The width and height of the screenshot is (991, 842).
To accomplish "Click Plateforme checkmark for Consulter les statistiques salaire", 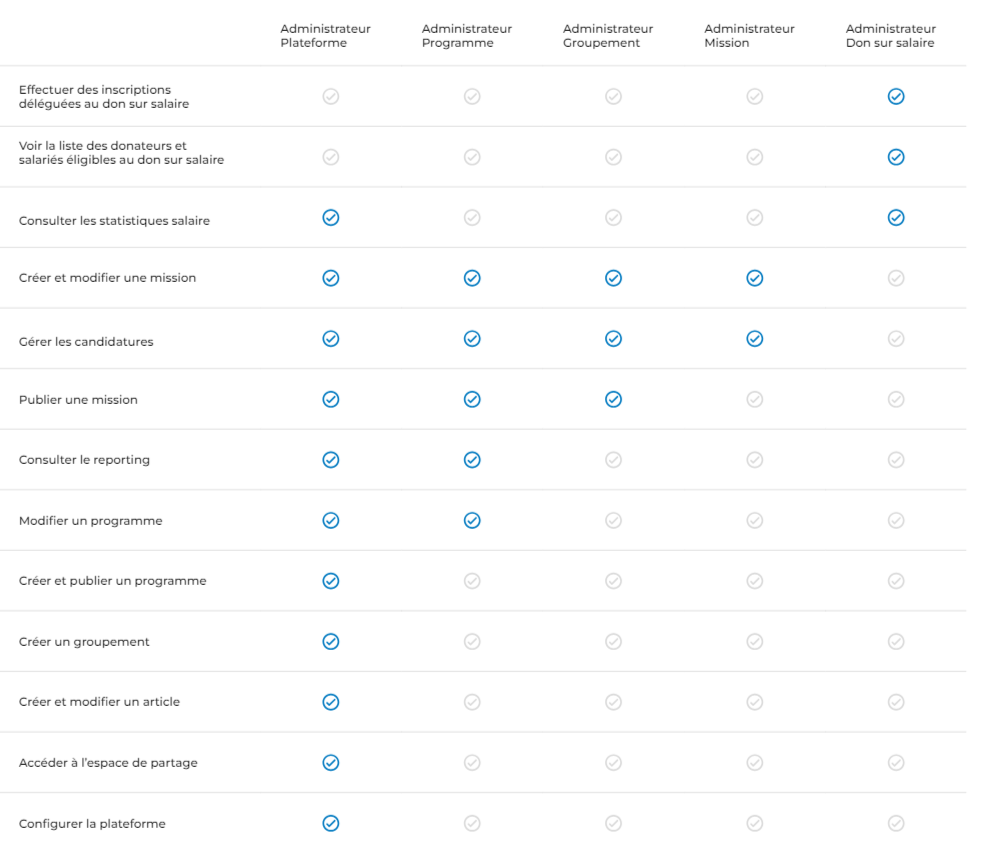I will (331, 218).
